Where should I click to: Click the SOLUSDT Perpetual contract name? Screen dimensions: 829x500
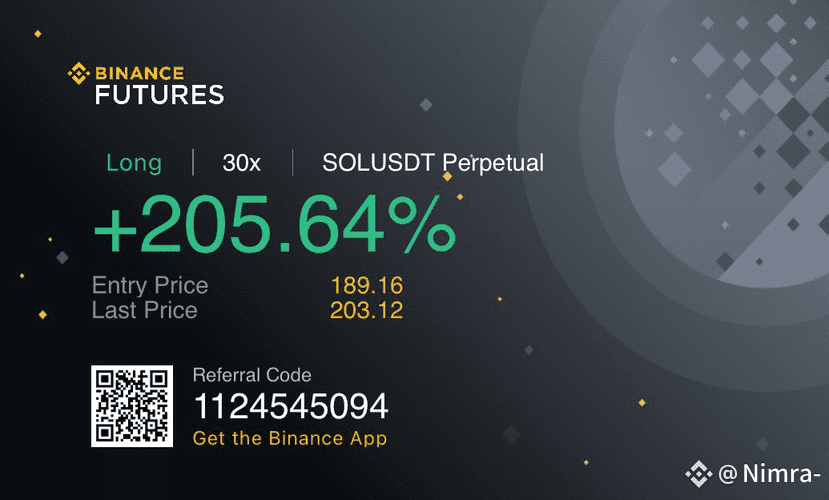433,163
